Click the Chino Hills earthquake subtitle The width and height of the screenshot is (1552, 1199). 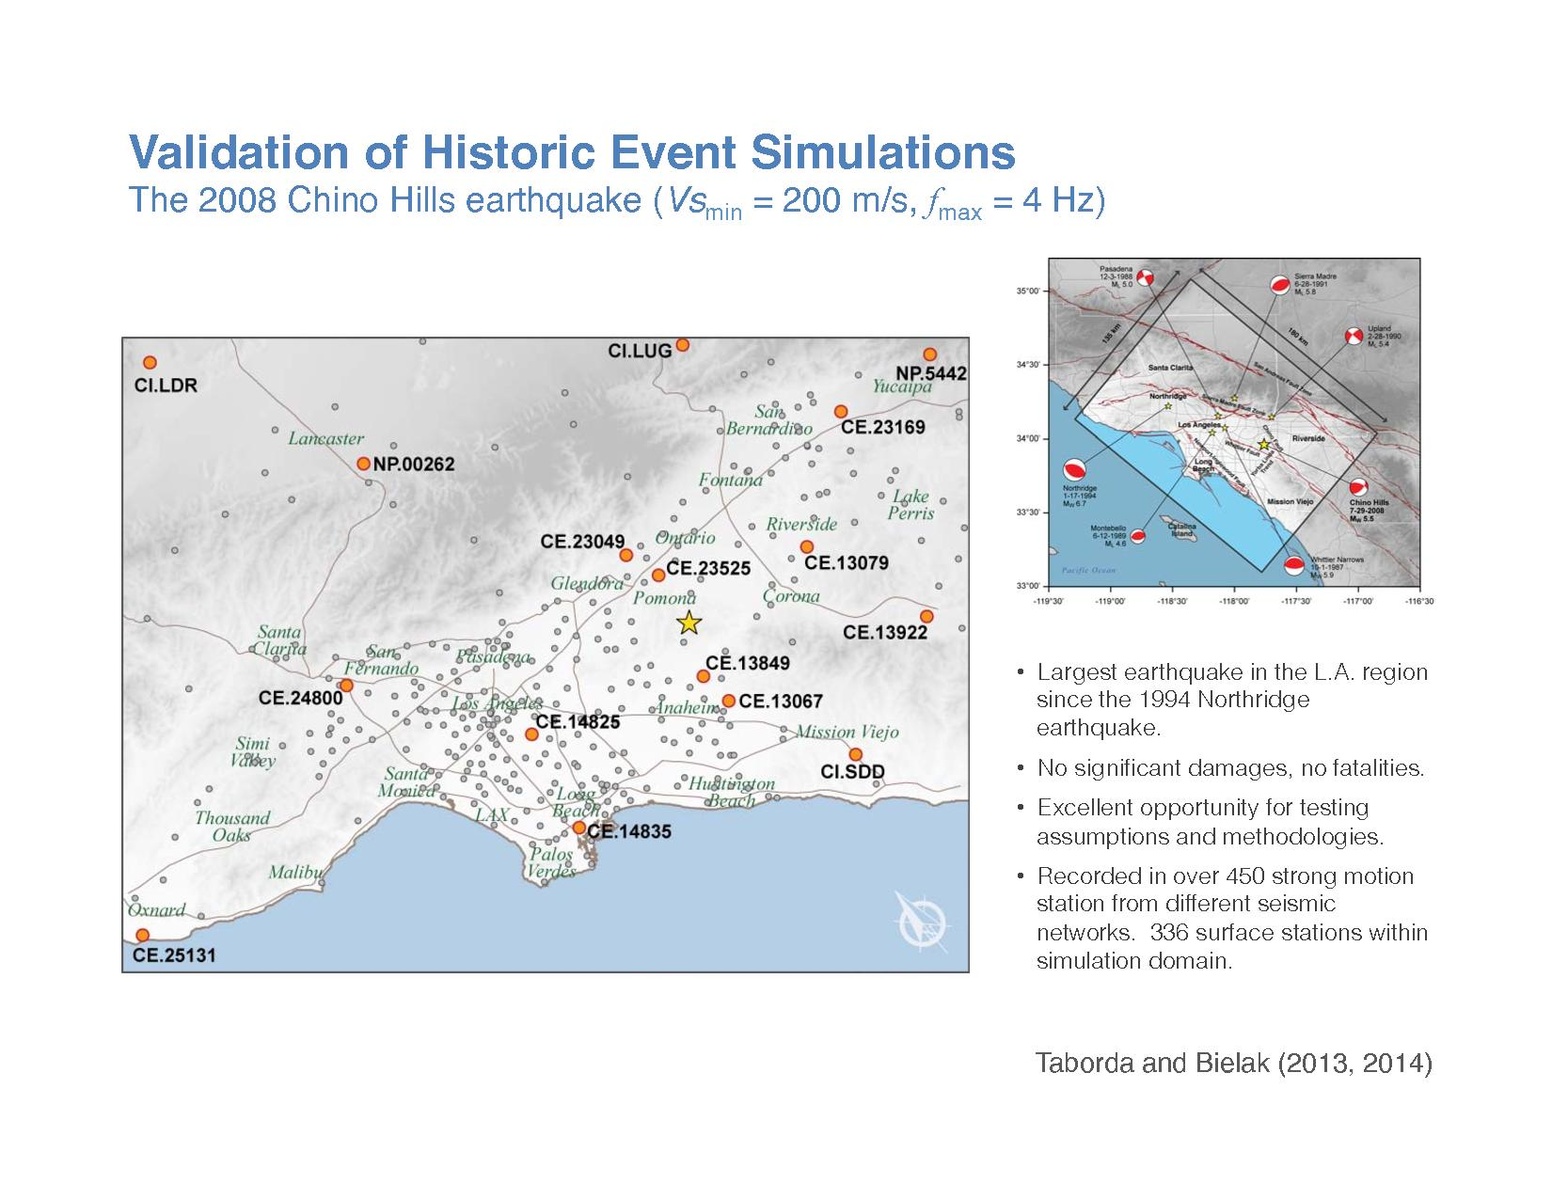tap(616, 202)
